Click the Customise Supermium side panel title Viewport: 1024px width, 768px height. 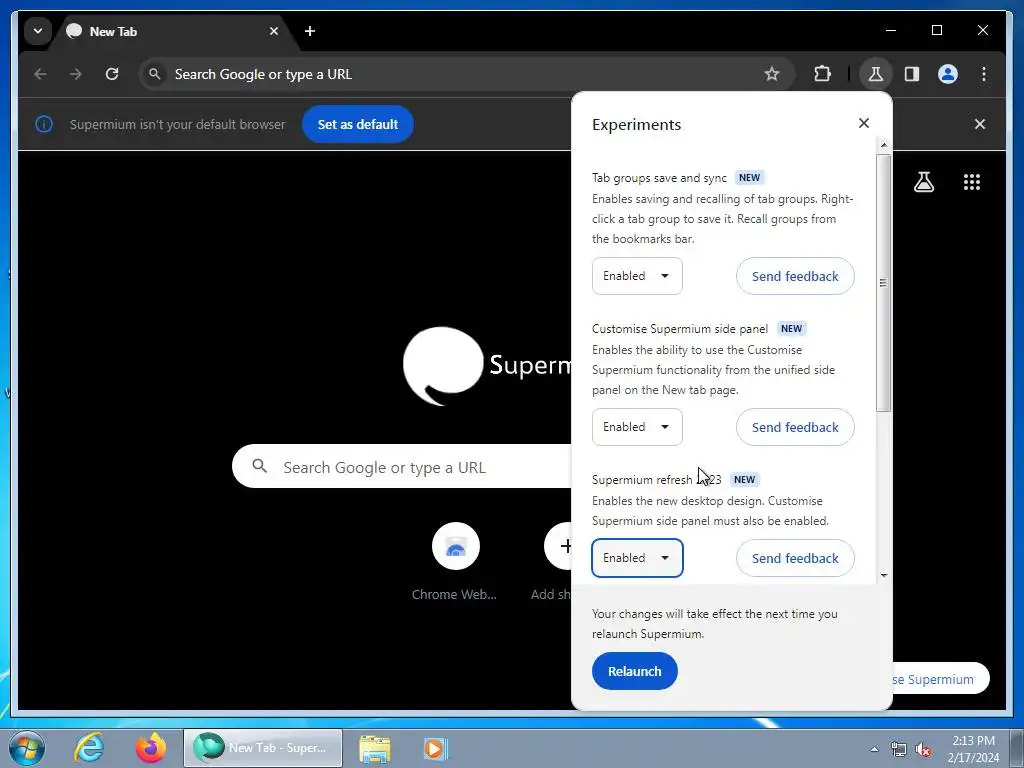click(680, 328)
